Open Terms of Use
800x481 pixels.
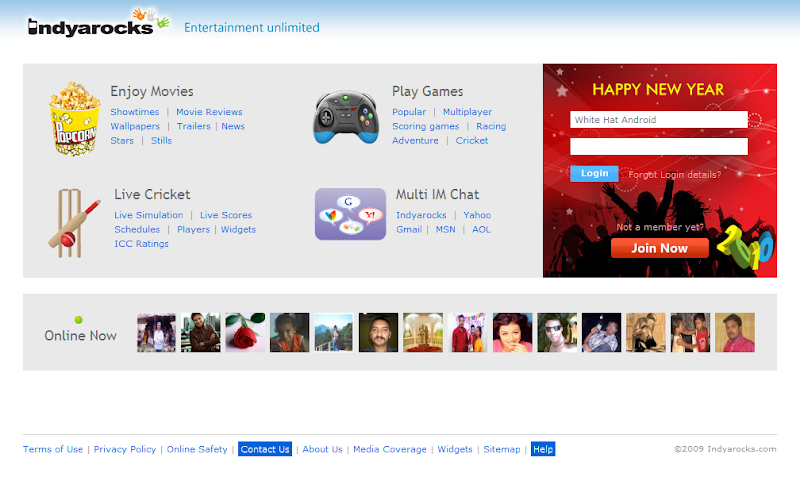(53, 449)
